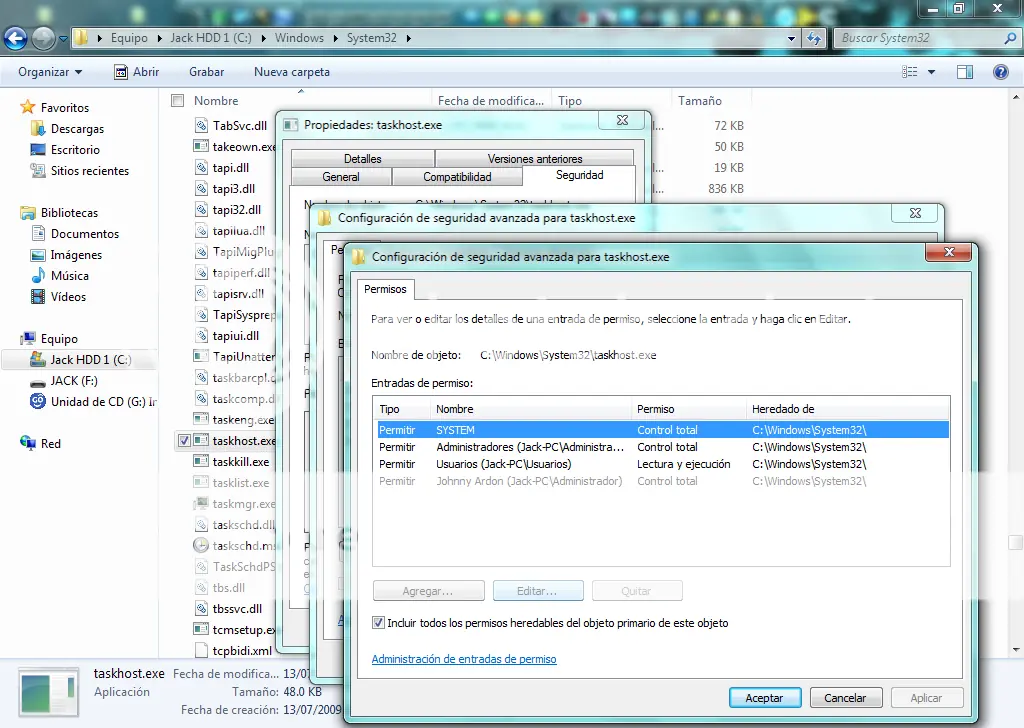
Task: Toggle the checkbox next to taskhost.exe
Action: coord(184,441)
